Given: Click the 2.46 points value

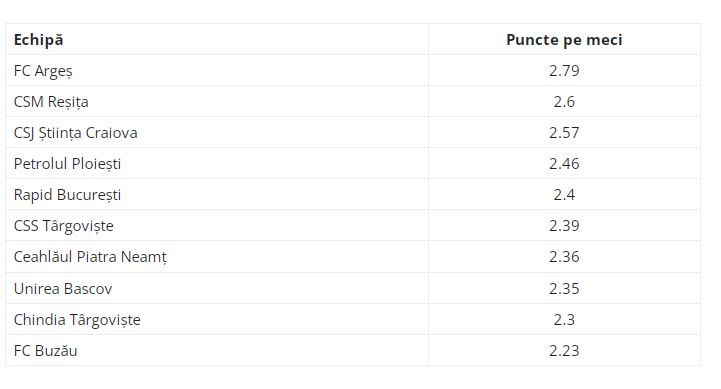Looking at the screenshot, I should click(x=564, y=164).
